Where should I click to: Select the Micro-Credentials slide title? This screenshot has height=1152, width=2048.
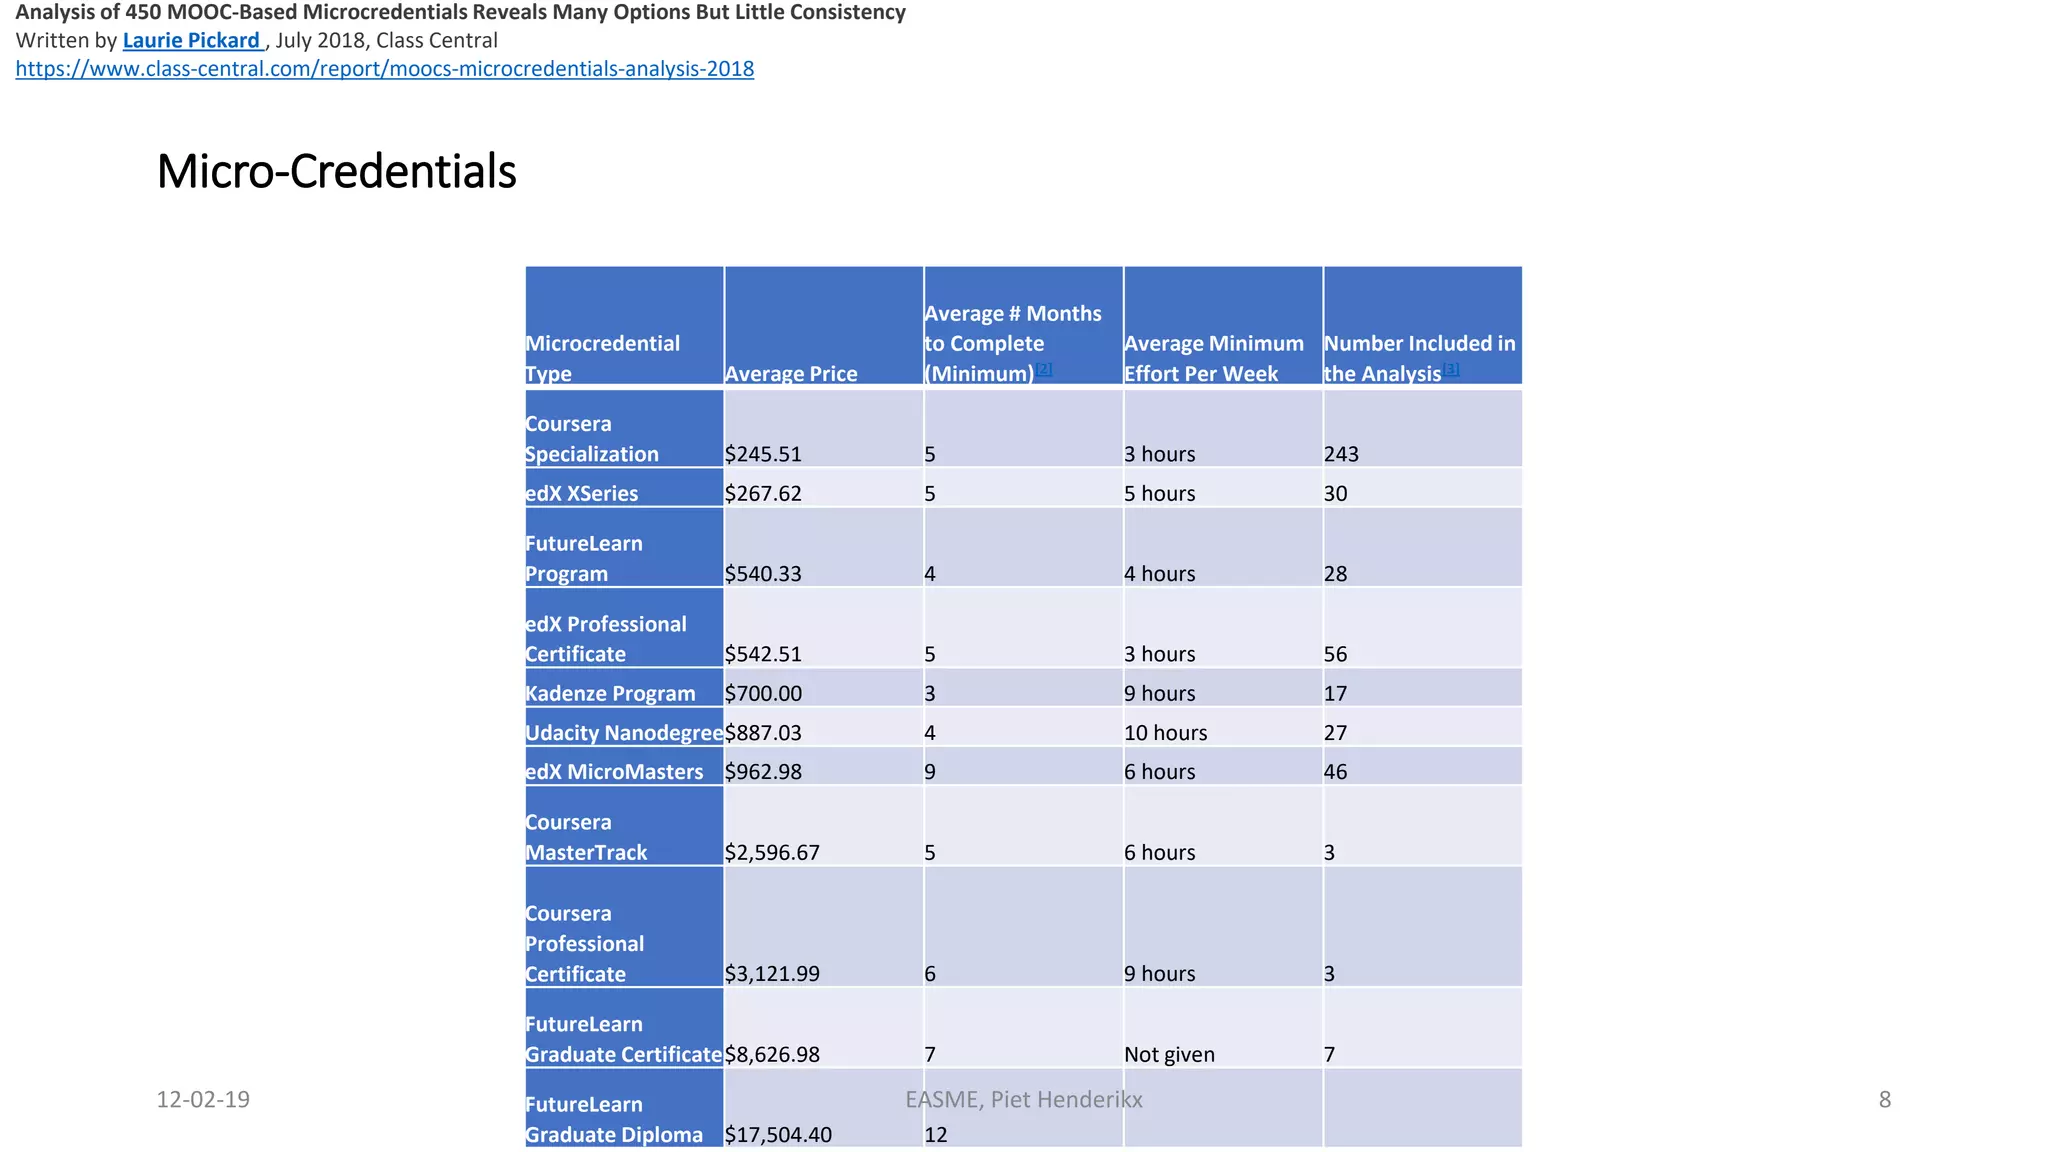337,171
